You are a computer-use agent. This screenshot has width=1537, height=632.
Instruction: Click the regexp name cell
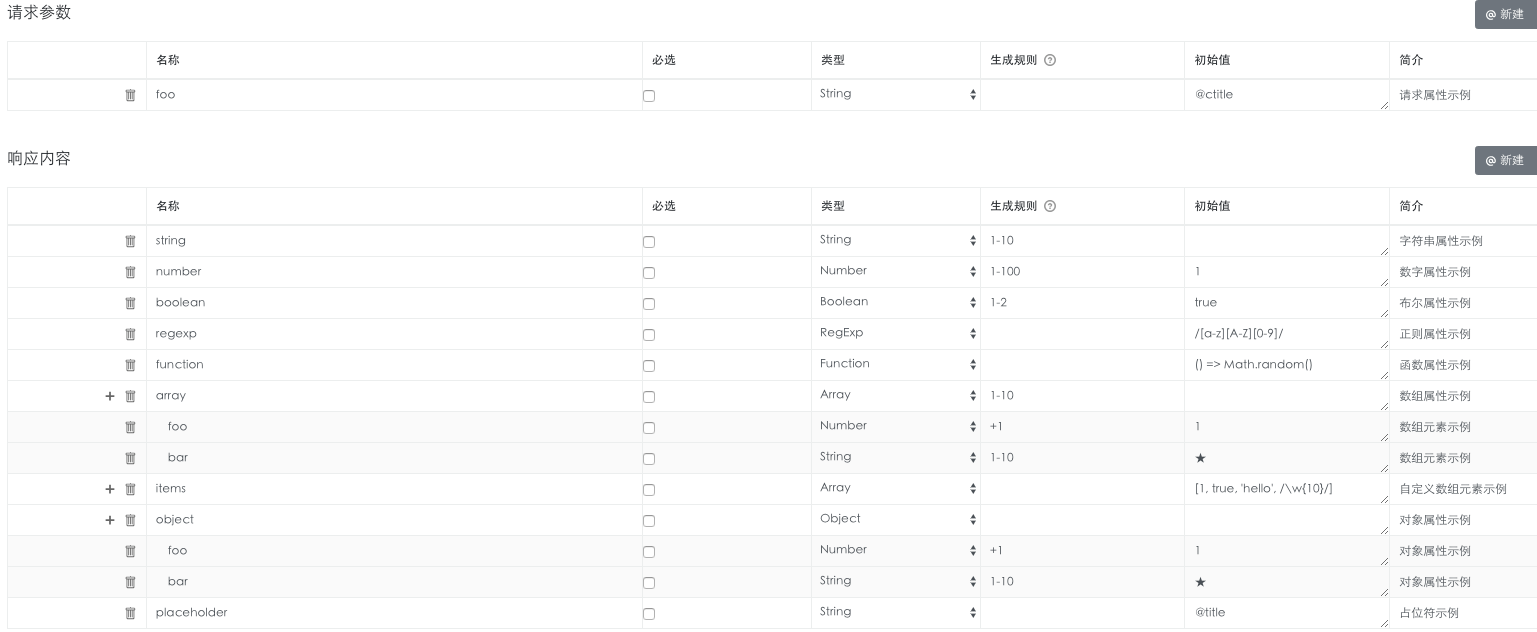point(394,334)
